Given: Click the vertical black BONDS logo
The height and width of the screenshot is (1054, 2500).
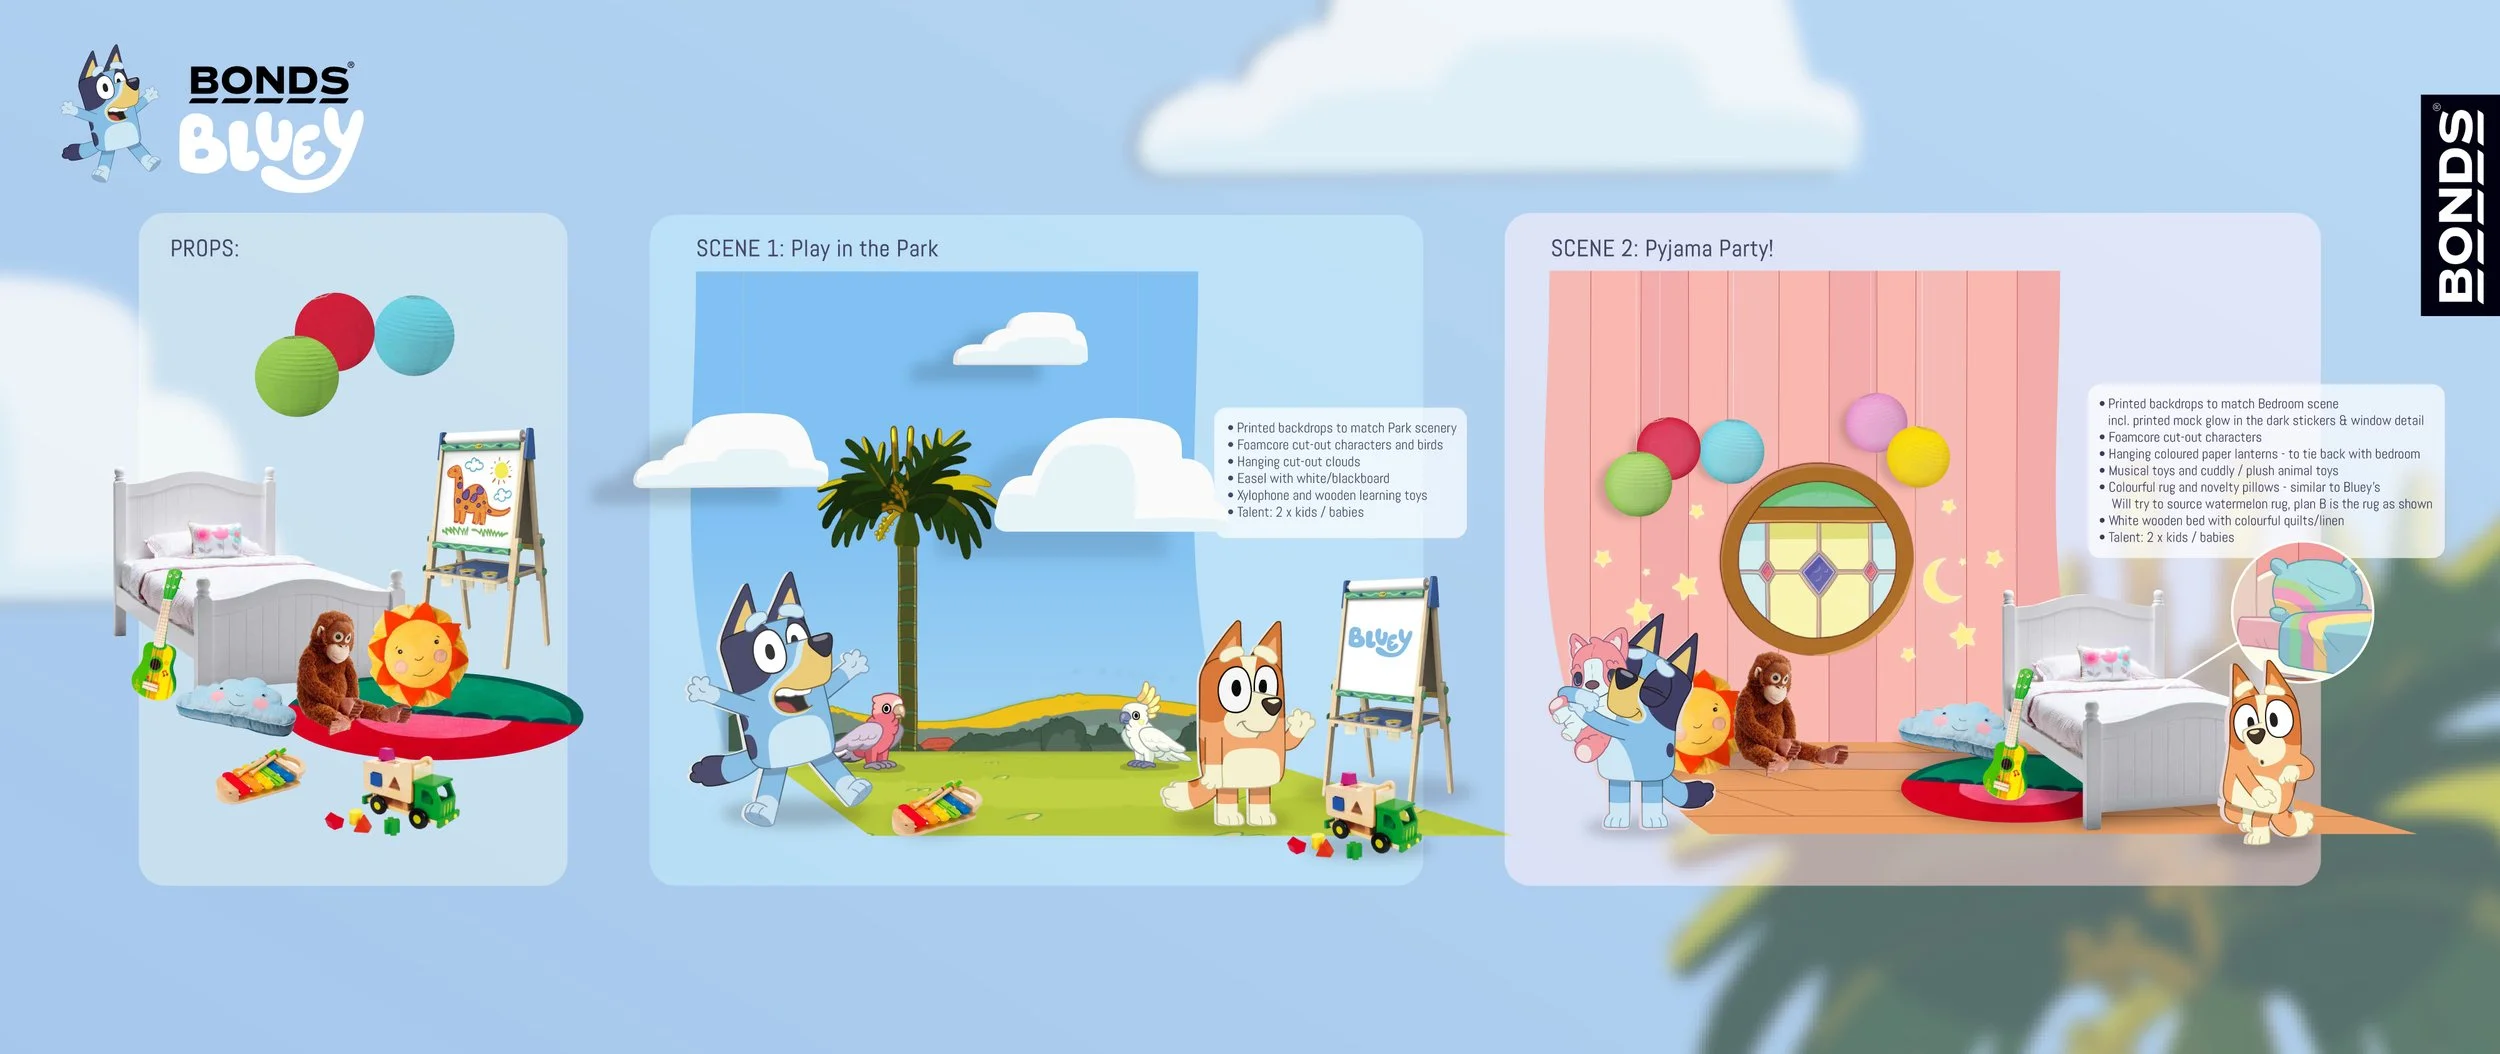Looking at the screenshot, I should click(x=2459, y=205).
